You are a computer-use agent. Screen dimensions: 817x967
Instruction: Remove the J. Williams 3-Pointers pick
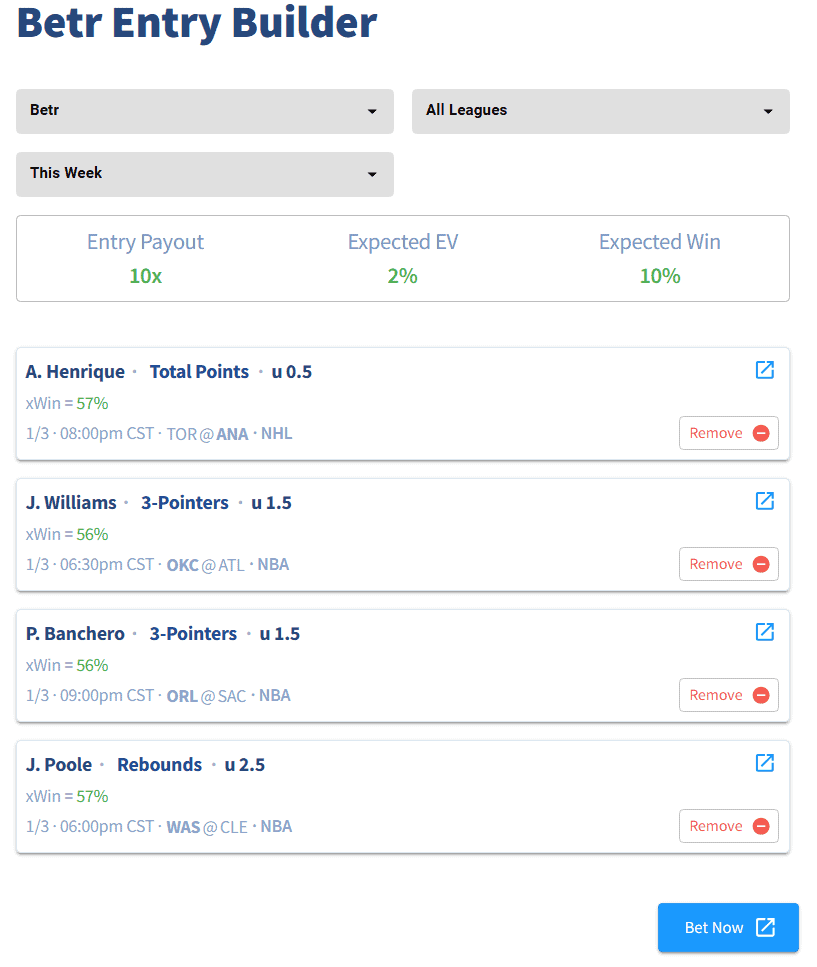[729, 564]
